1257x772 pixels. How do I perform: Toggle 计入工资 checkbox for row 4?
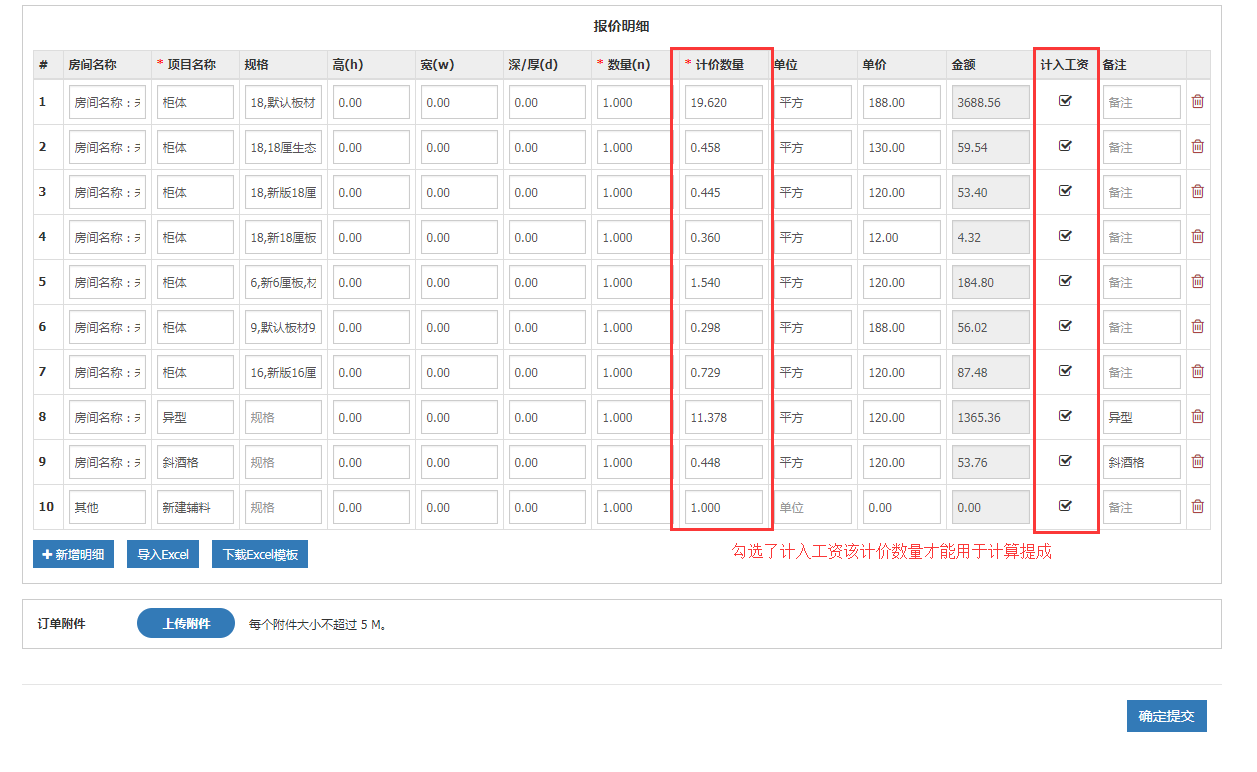(x=1065, y=236)
